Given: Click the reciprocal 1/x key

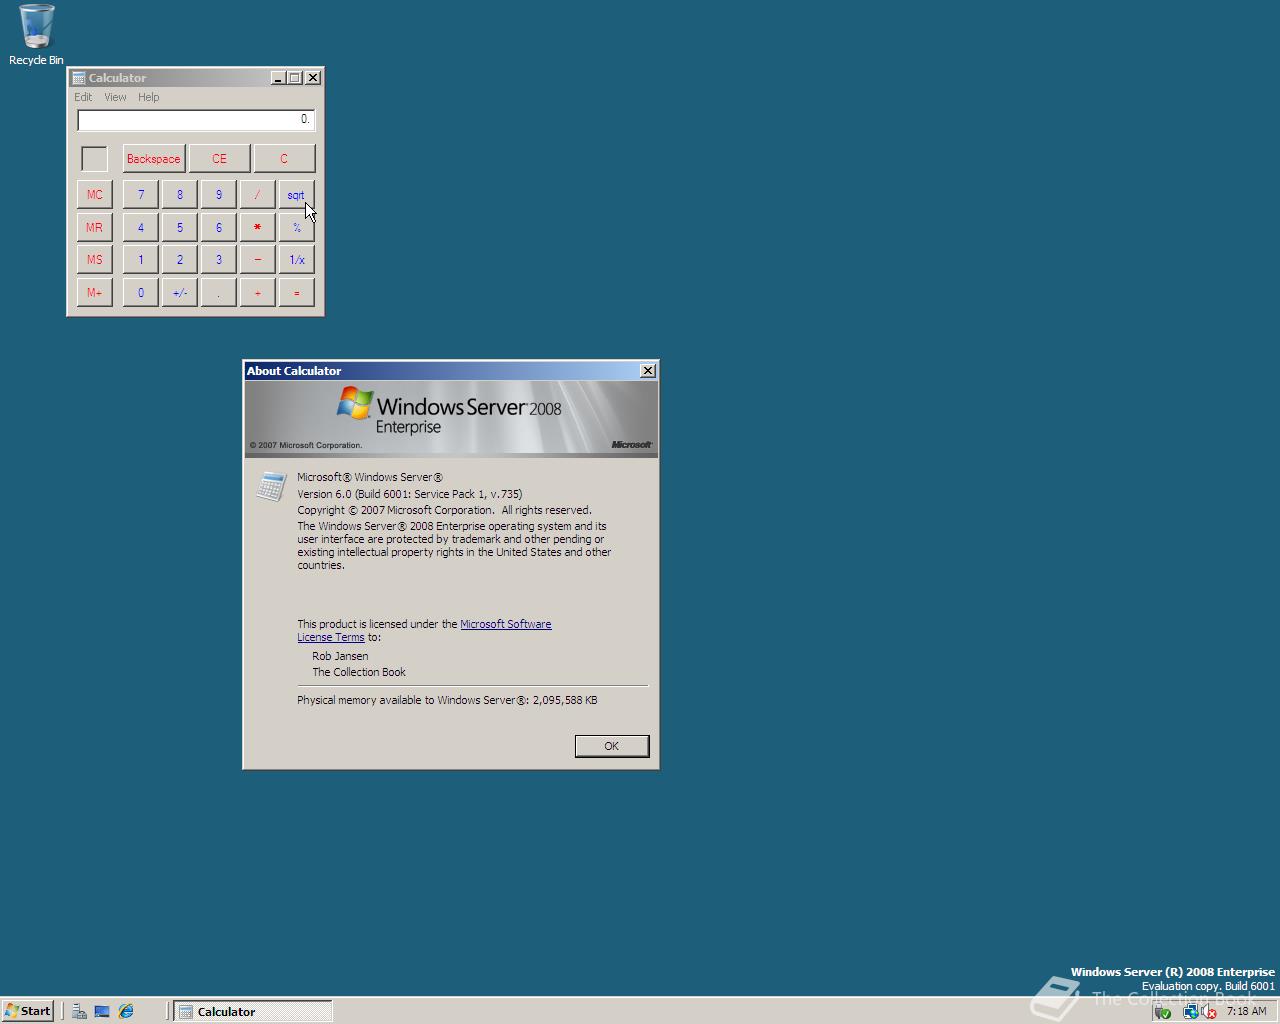Looking at the screenshot, I should point(297,260).
